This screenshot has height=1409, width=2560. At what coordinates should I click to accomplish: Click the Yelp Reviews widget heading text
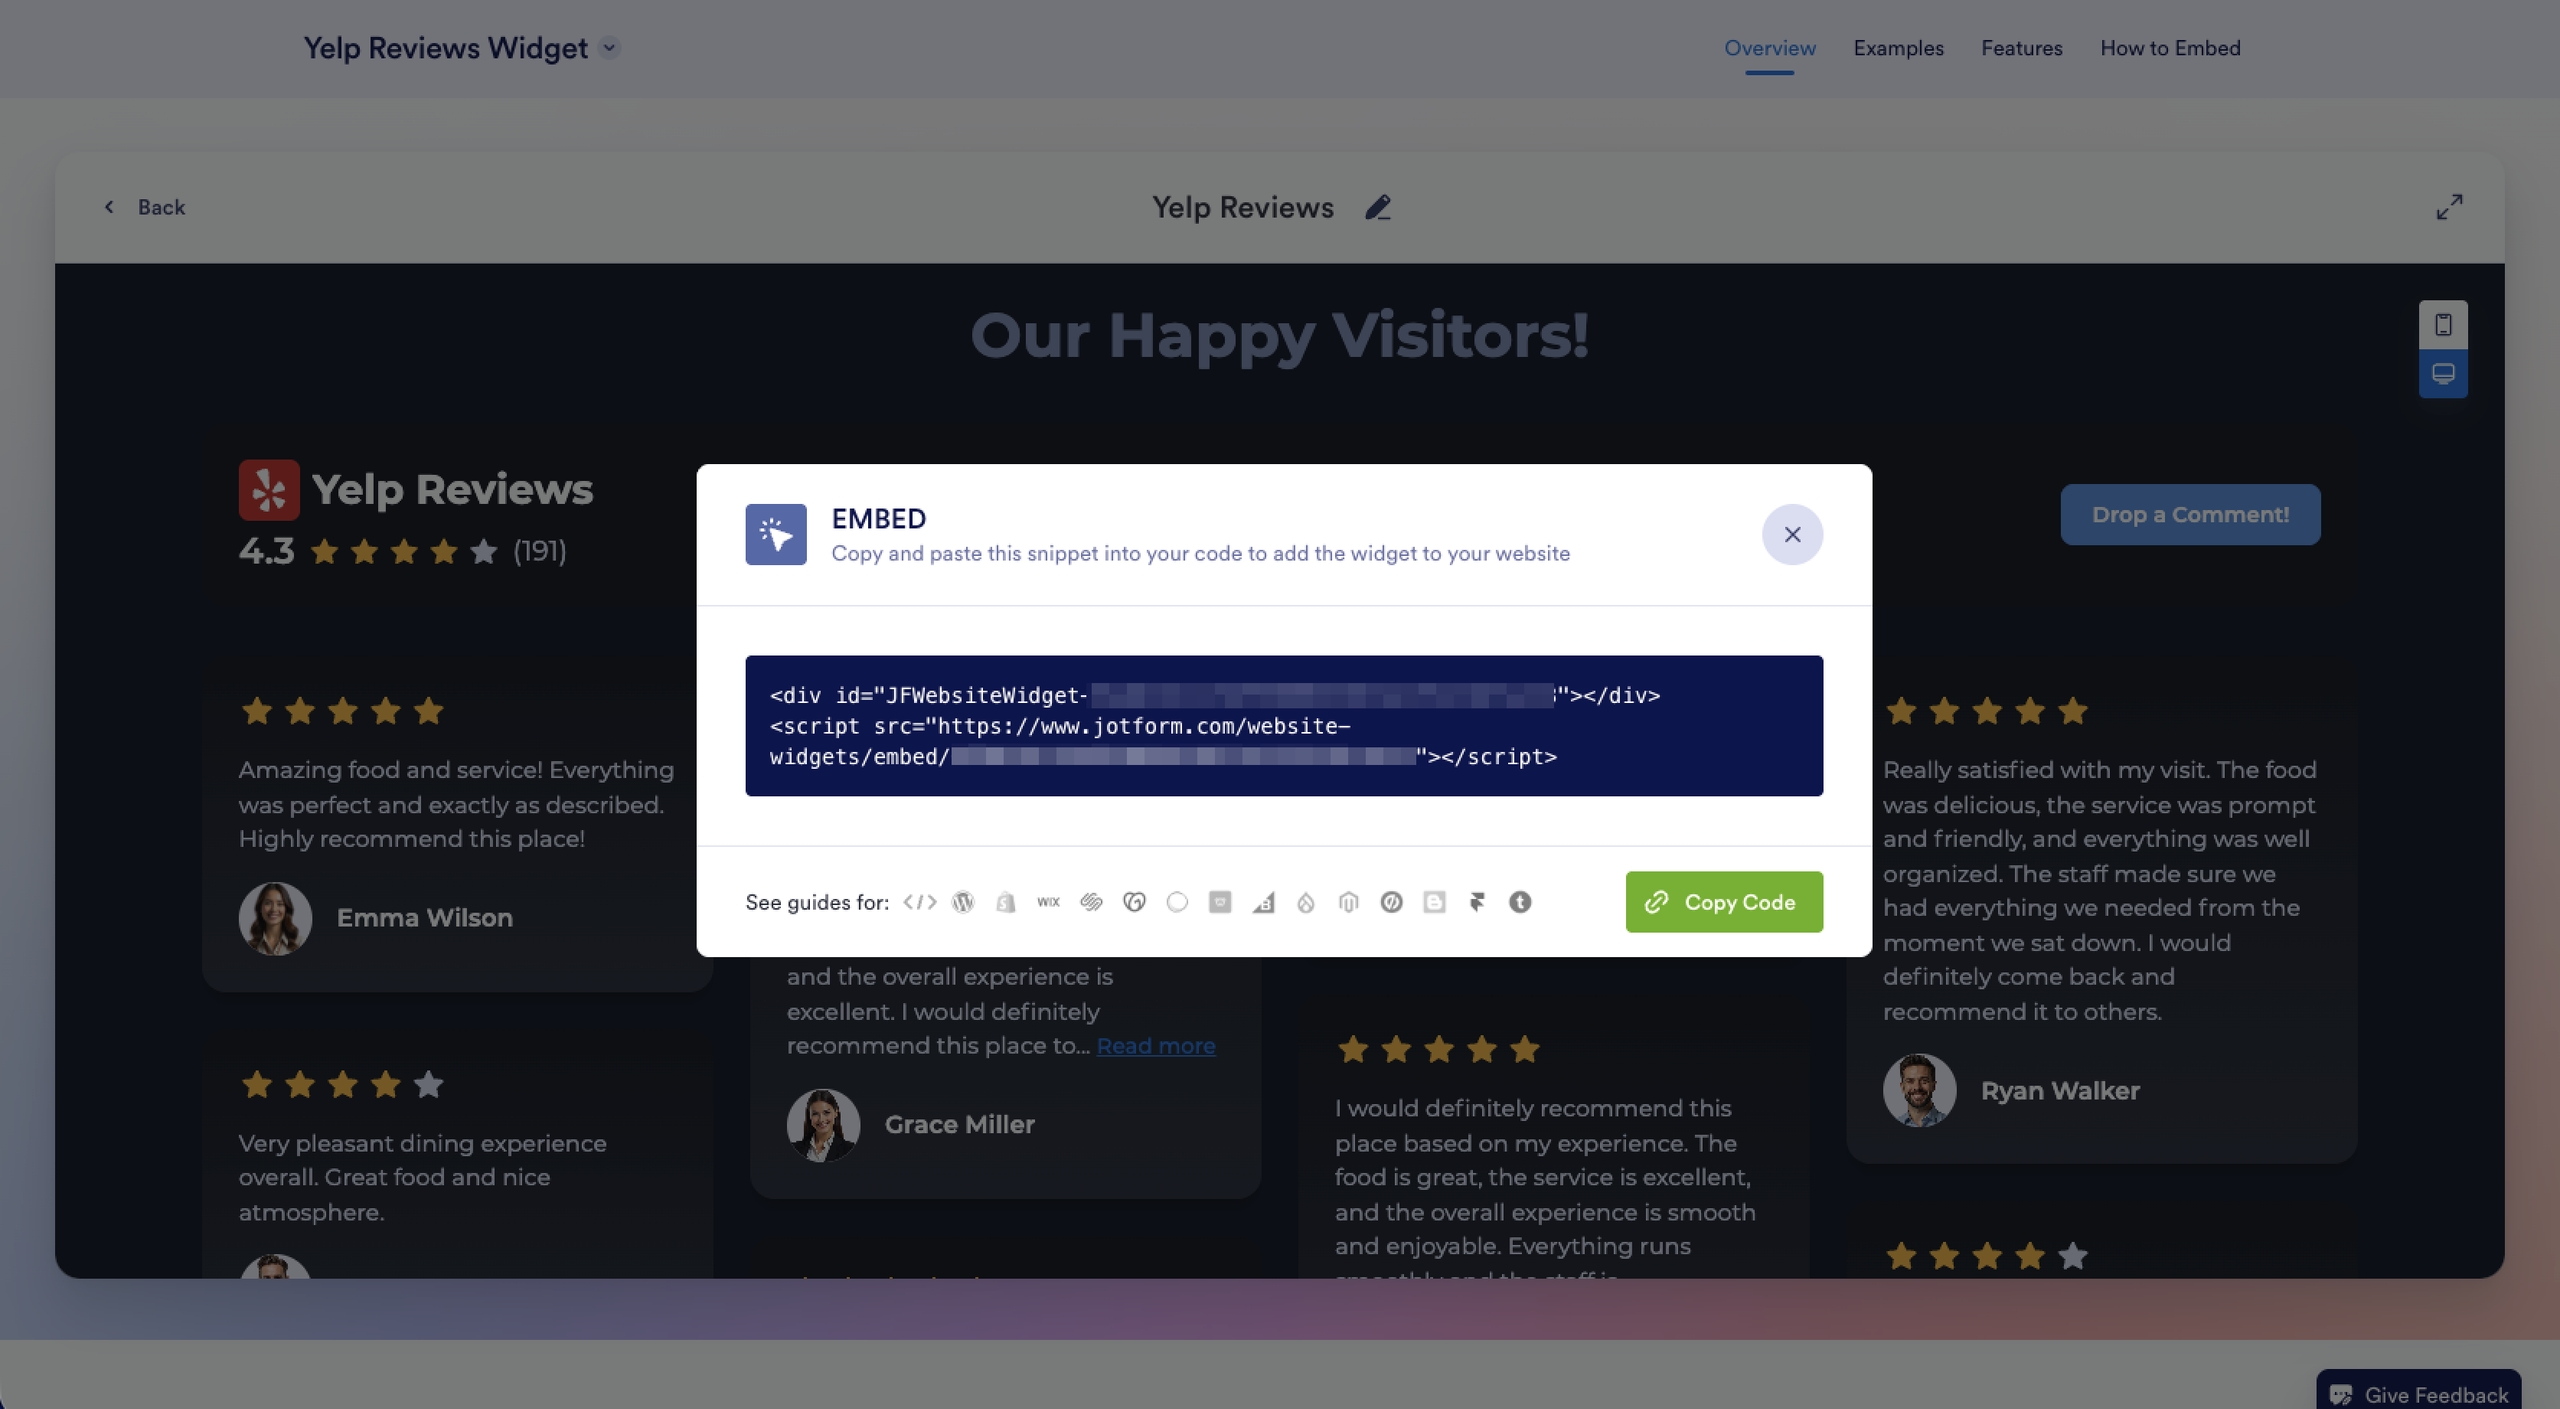(x=452, y=490)
